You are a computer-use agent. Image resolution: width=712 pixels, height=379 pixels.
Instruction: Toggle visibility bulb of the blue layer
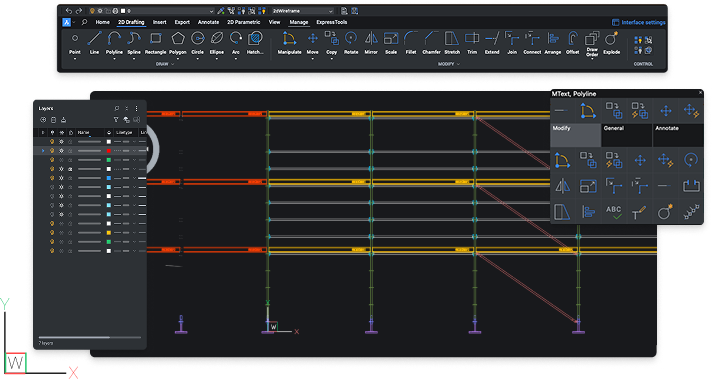52,178
